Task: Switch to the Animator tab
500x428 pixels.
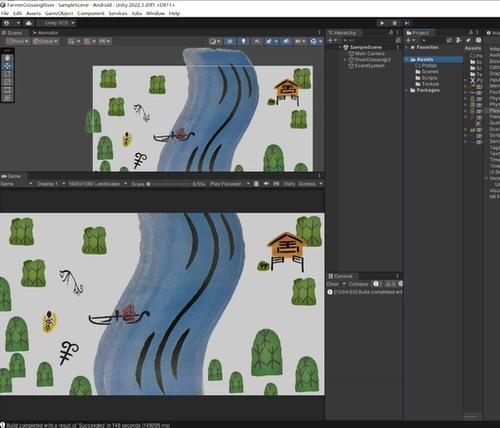Action: [45, 33]
